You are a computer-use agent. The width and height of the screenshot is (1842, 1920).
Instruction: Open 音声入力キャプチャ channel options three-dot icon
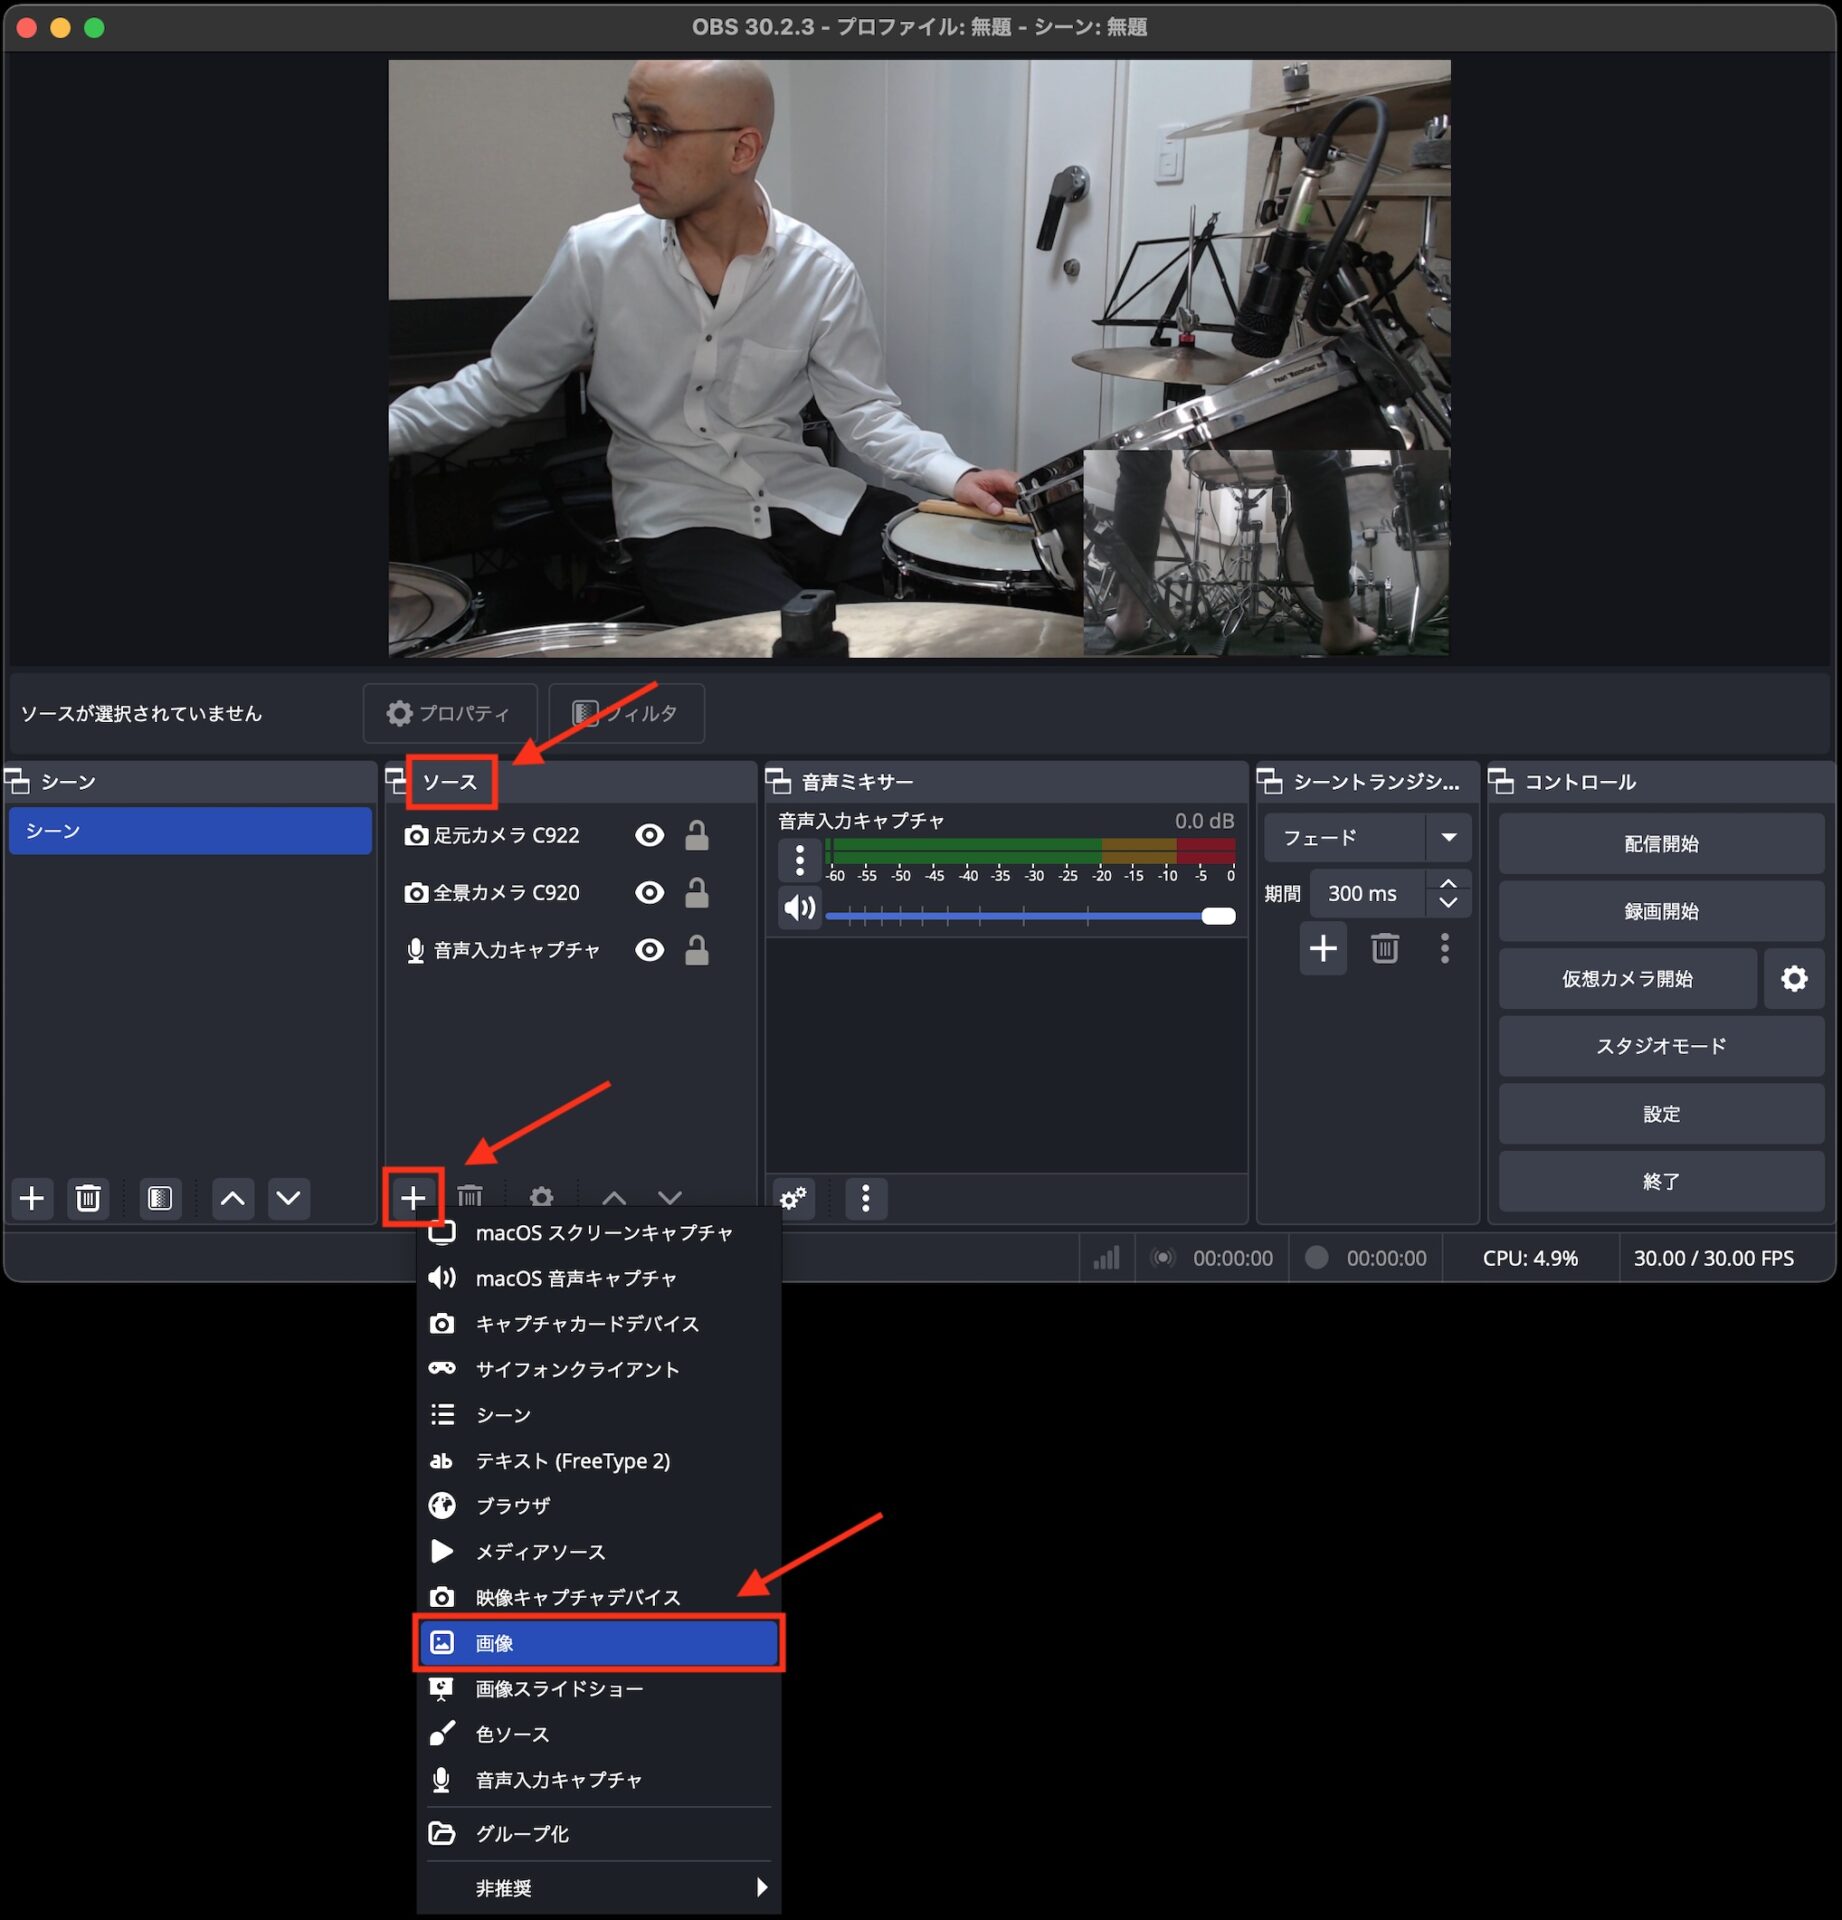pyautogui.click(x=800, y=860)
